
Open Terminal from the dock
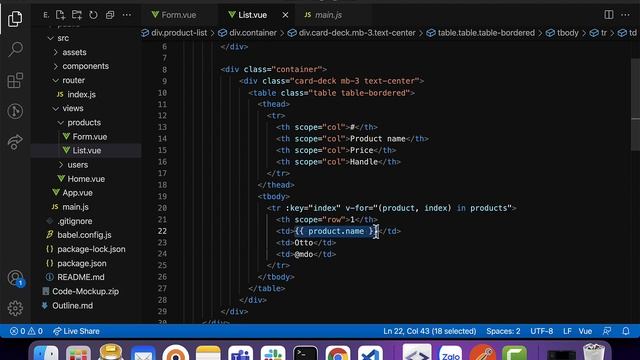pyautogui.click(x=305, y=354)
